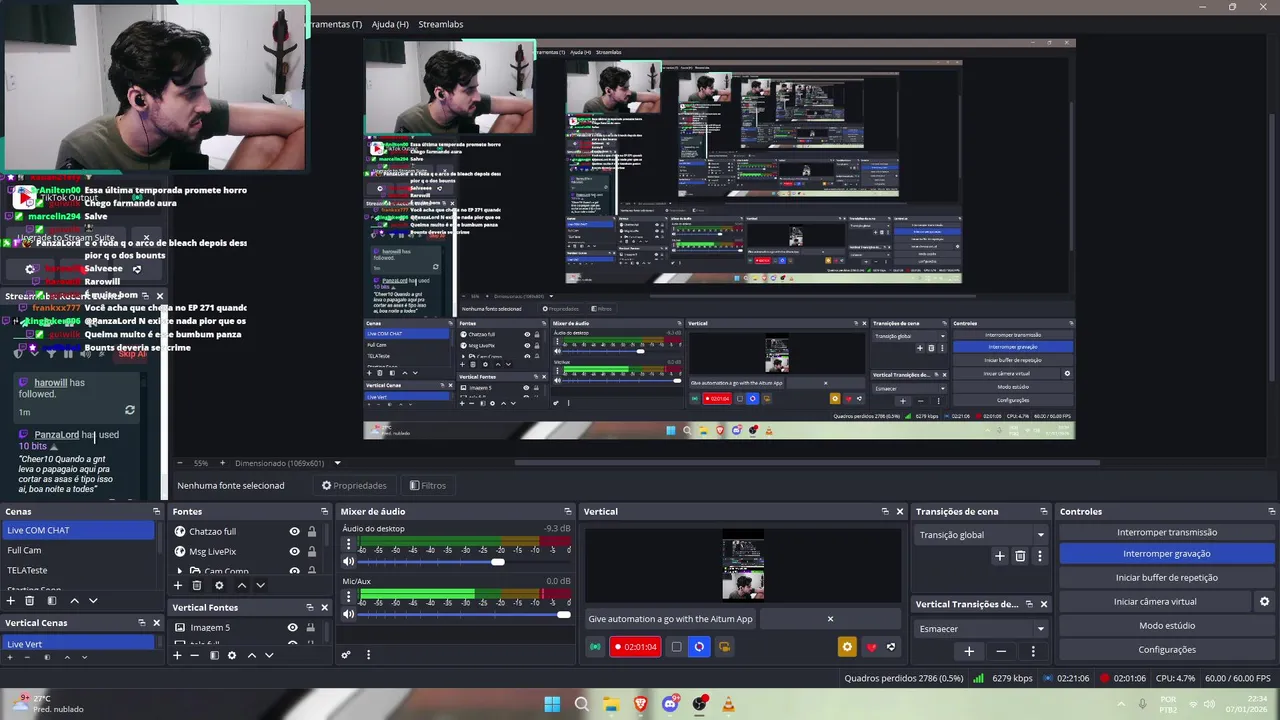1280x720 pixels.
Task: Click Interromper transmissão button
Action: click(x=1167, y=532)
